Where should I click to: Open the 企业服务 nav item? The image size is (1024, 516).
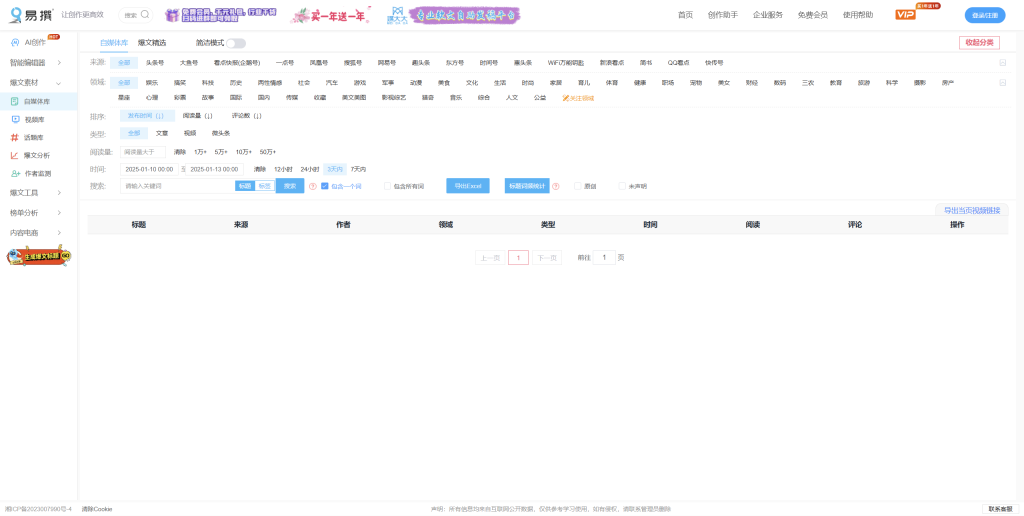[767, 14]
